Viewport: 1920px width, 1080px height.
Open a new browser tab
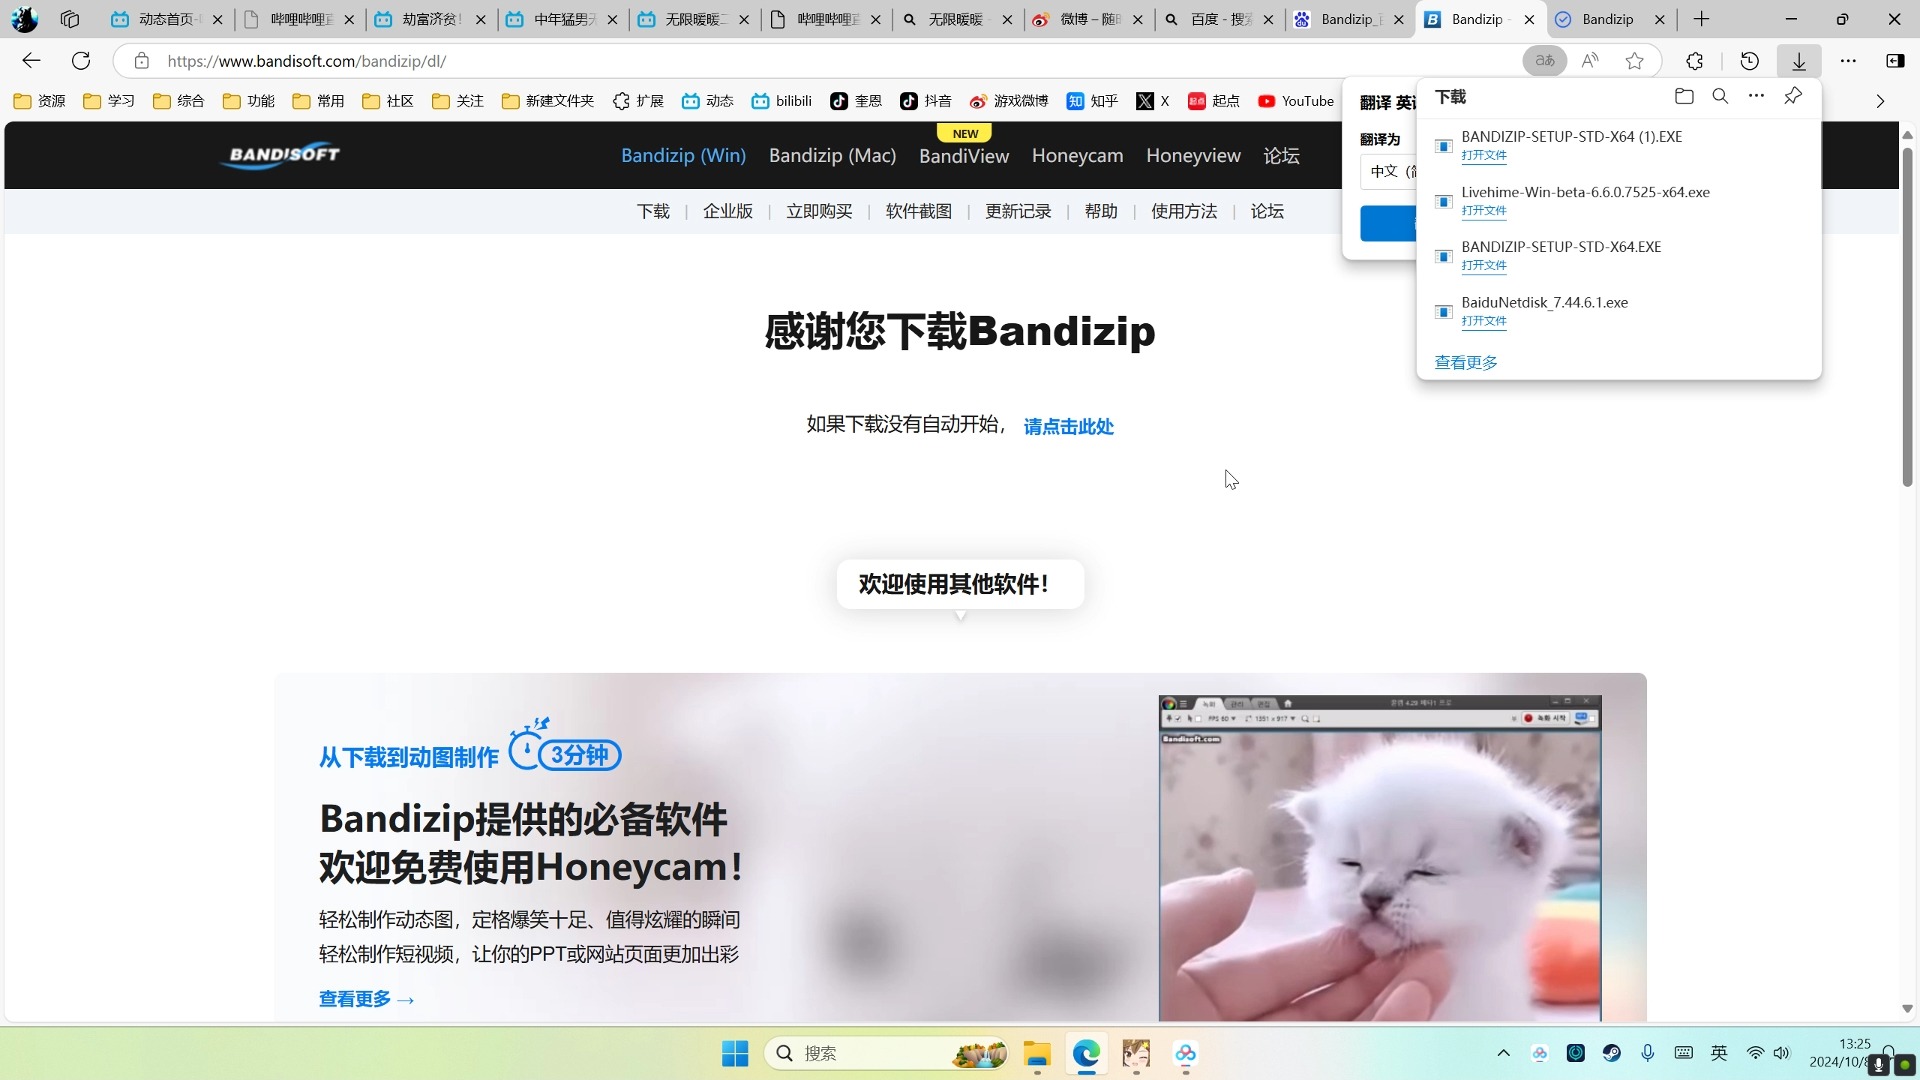click(x=1701, y=19)
